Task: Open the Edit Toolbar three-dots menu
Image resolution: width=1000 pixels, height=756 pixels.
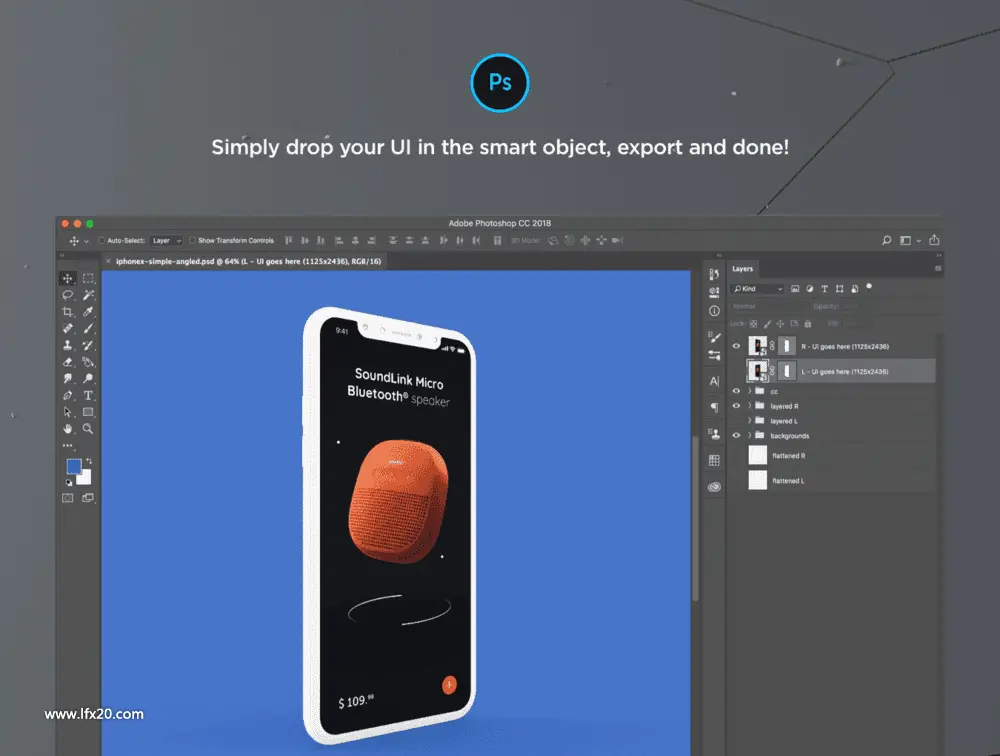Action: tap(68, 445)
